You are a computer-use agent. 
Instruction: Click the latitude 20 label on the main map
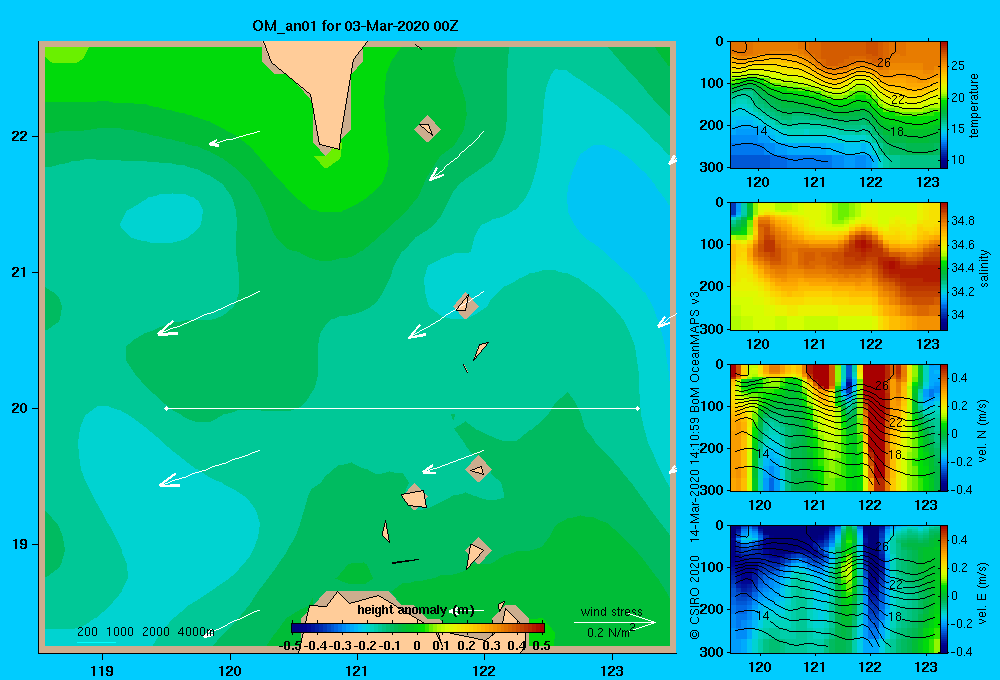20,408
